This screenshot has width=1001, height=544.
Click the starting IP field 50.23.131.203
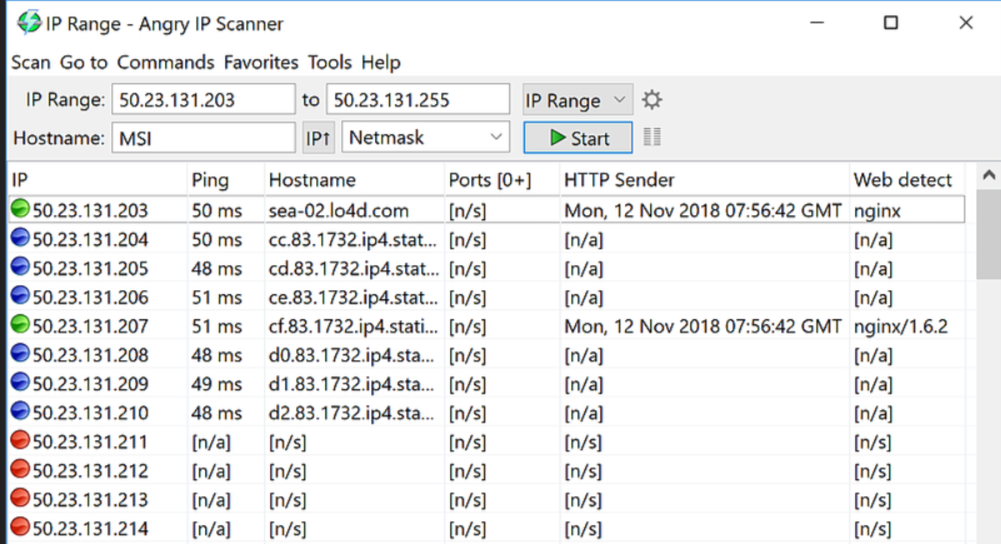203,100
